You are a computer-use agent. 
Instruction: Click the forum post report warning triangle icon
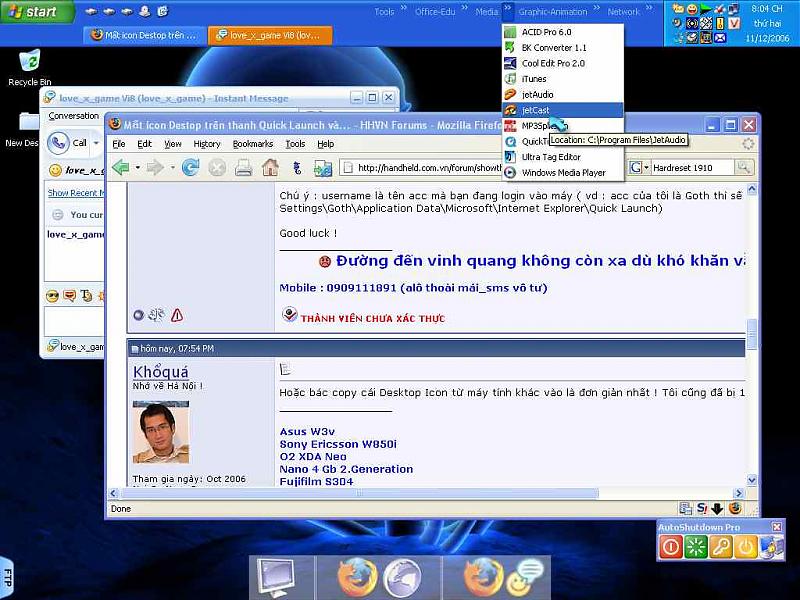tap(177, 315)
